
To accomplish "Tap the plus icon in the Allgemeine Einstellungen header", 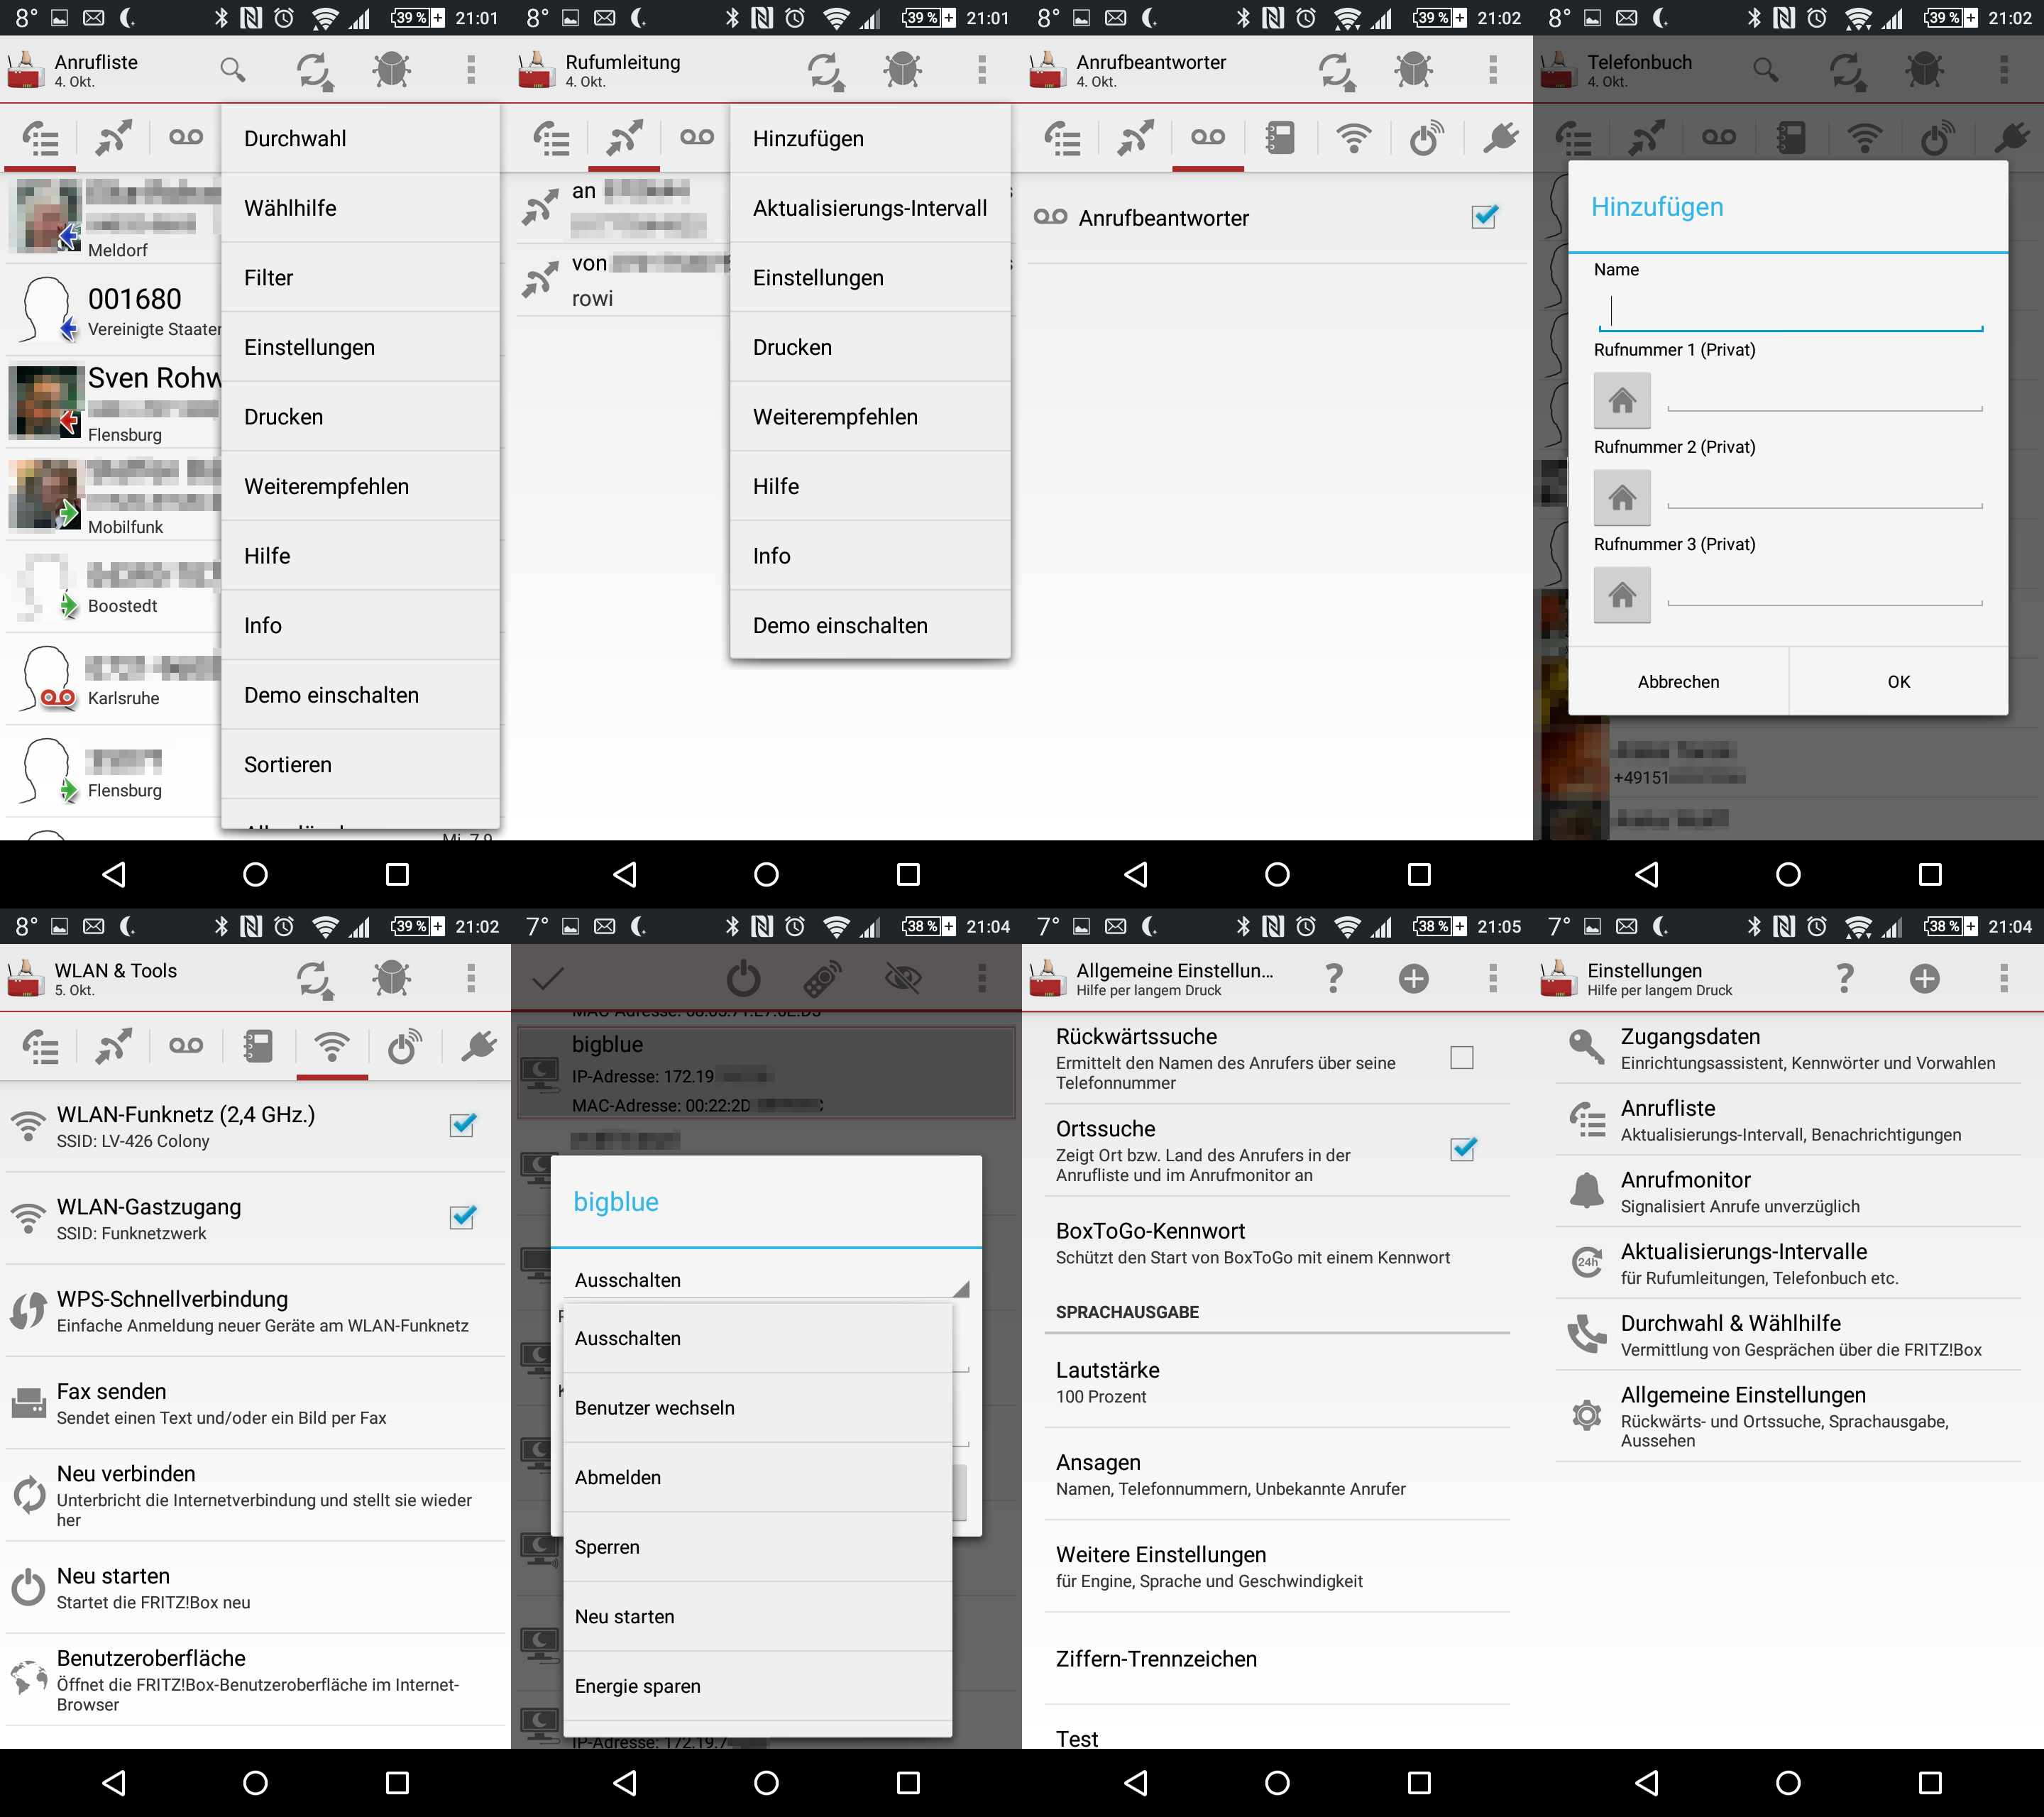I will [1413, 978].
